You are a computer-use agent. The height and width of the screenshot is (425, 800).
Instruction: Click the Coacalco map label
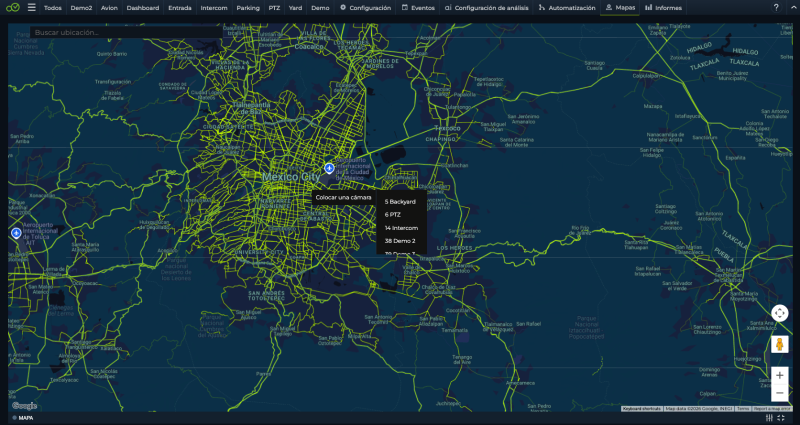pyautogui.click(x=309, y=46)
